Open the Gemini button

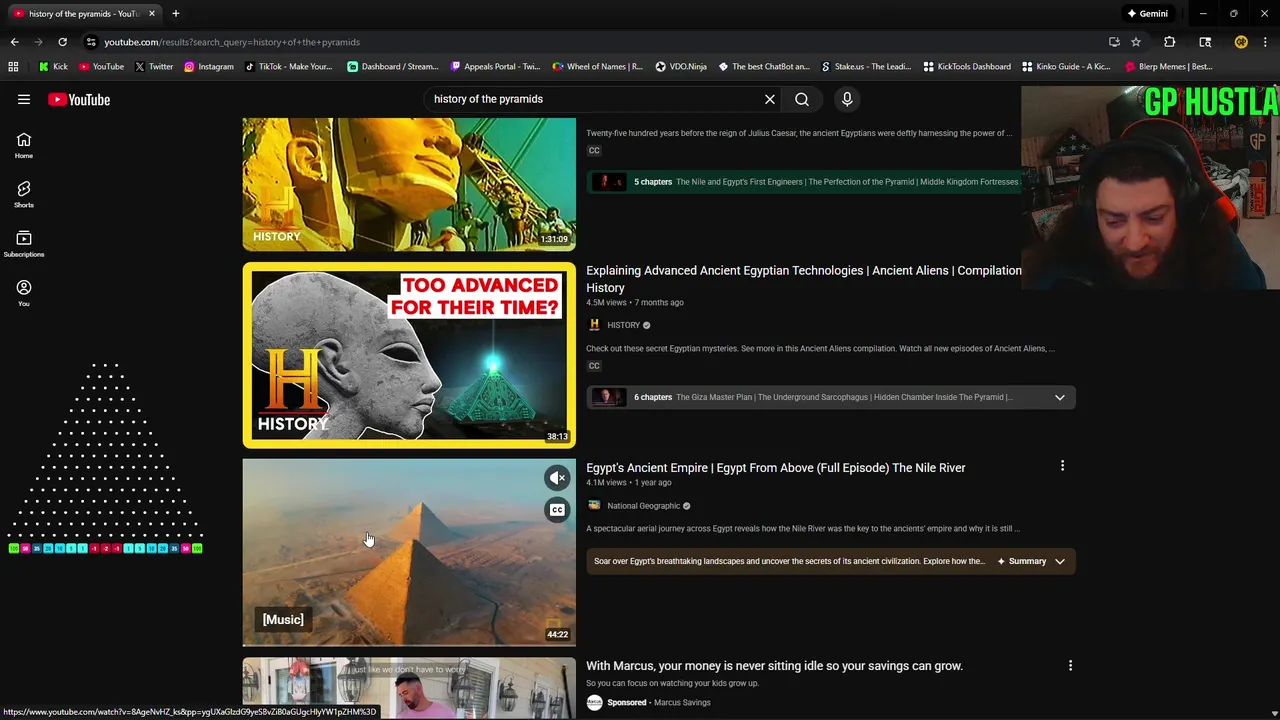pos(1147,14)
